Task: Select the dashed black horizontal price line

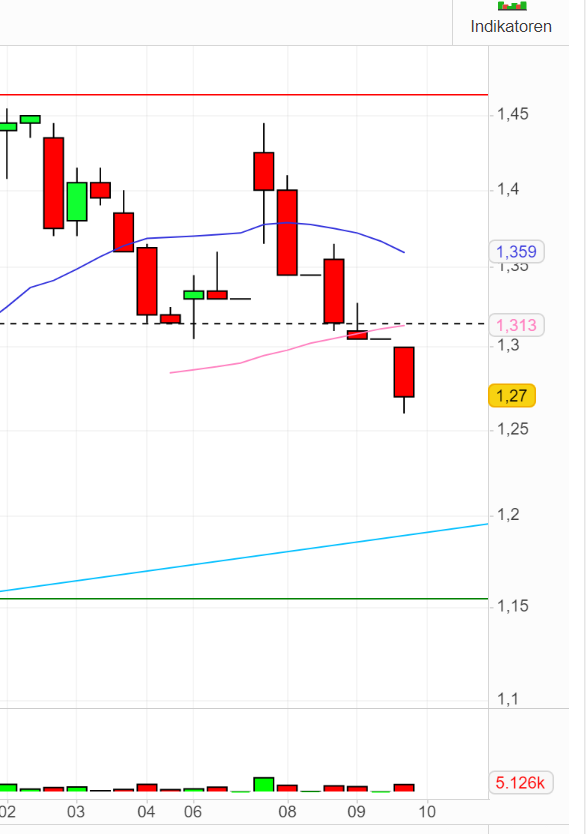Action: (x=244, y=323)
